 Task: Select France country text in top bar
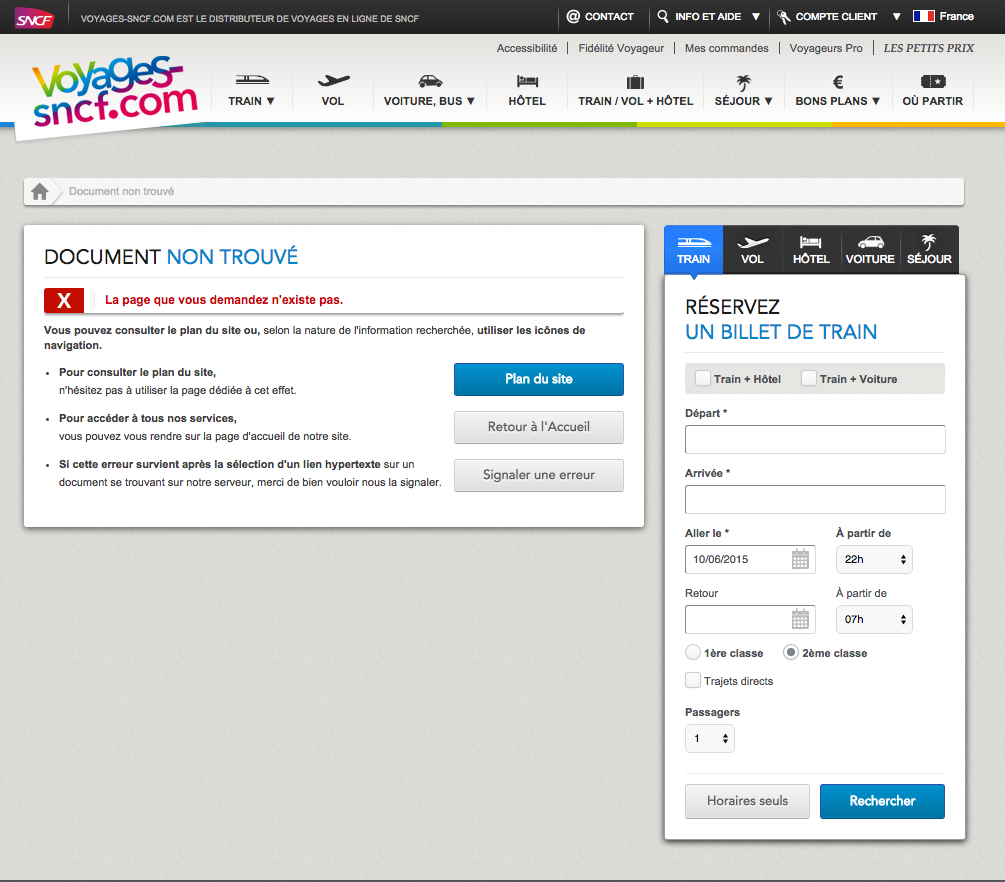[956, 17]
